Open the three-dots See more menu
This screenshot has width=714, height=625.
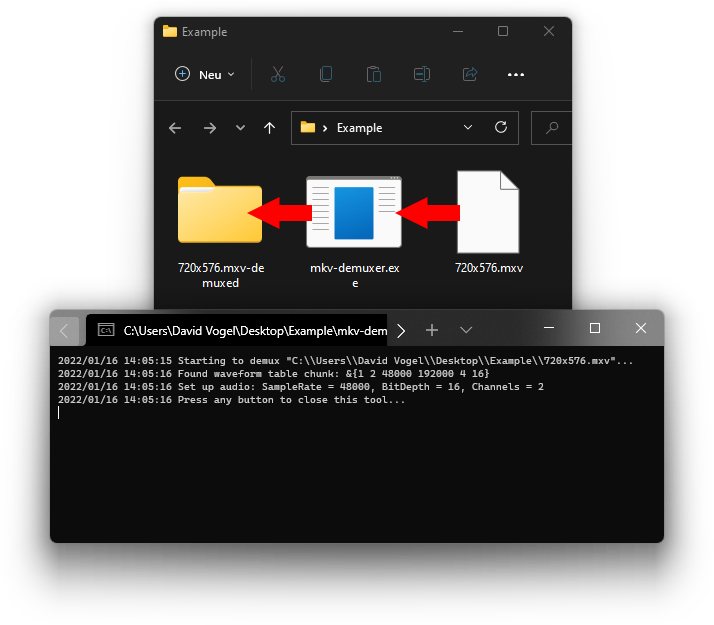[x=516, y=75]
